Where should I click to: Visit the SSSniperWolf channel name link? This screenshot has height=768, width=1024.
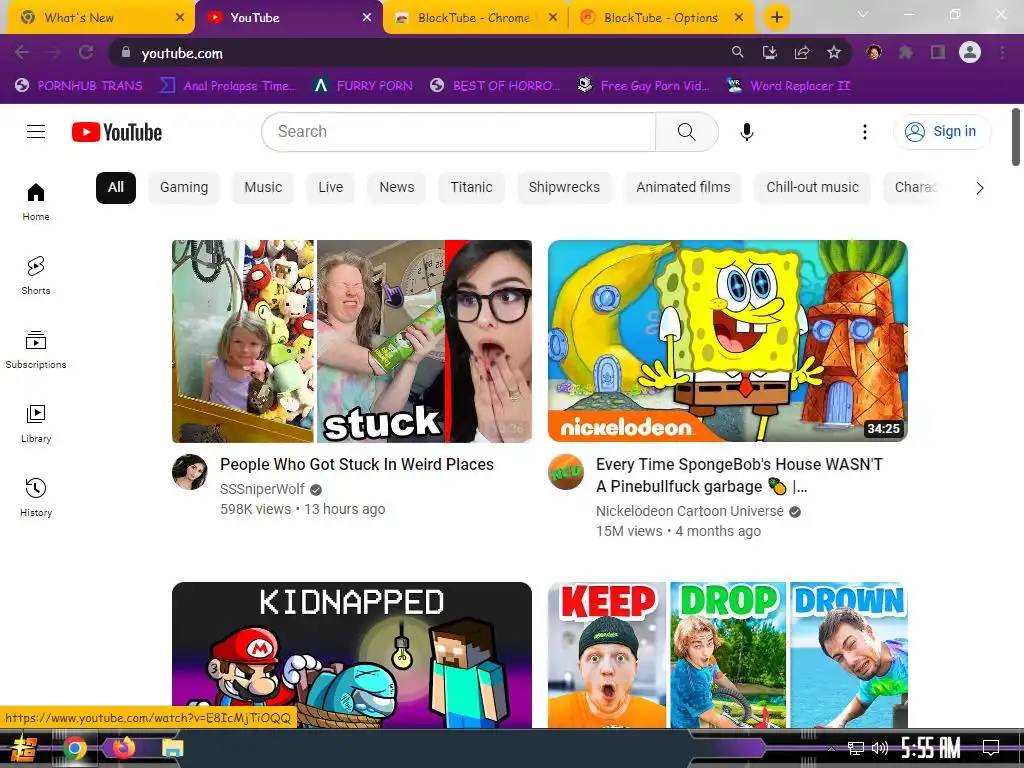click(x=263, y=489)
